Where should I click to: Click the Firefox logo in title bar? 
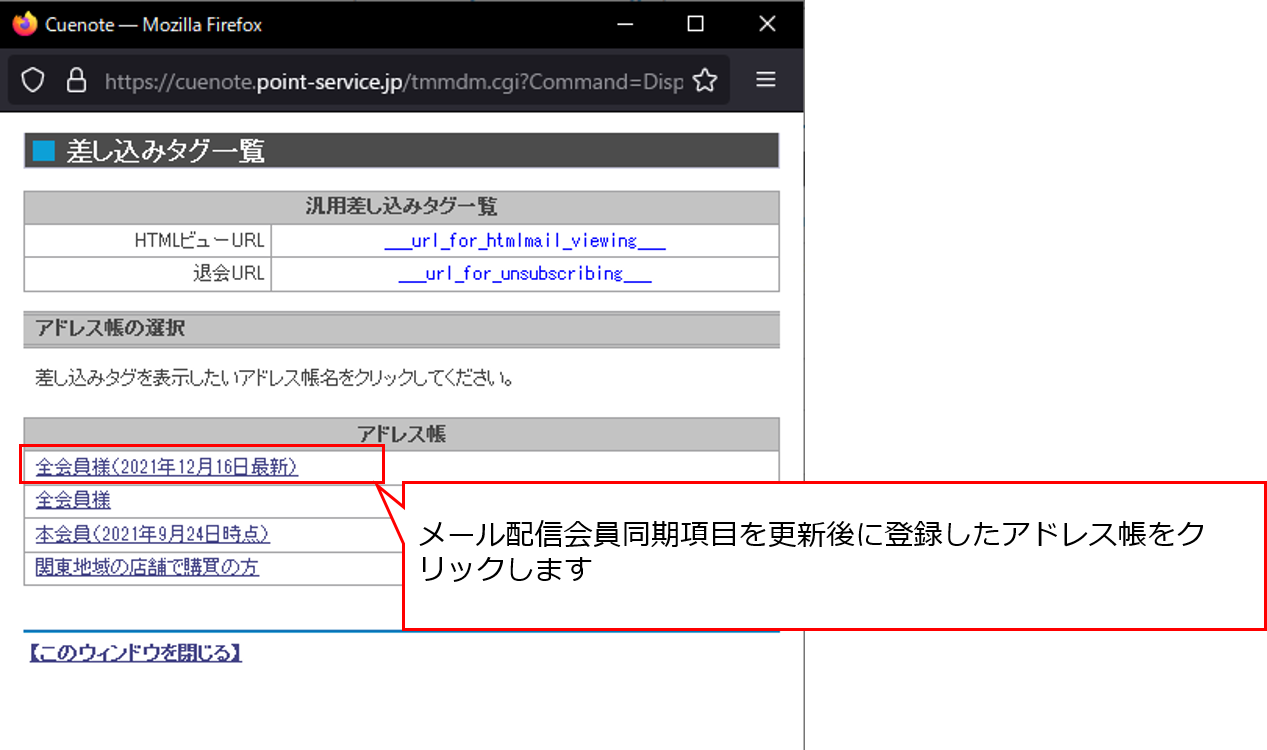pos(25,24)
